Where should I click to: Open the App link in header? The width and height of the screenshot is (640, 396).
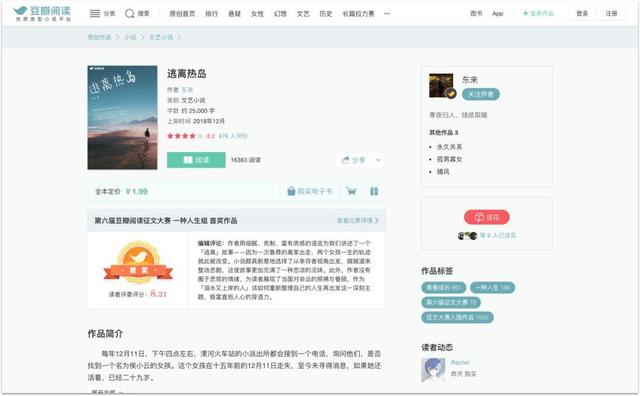tap(498, 13)
